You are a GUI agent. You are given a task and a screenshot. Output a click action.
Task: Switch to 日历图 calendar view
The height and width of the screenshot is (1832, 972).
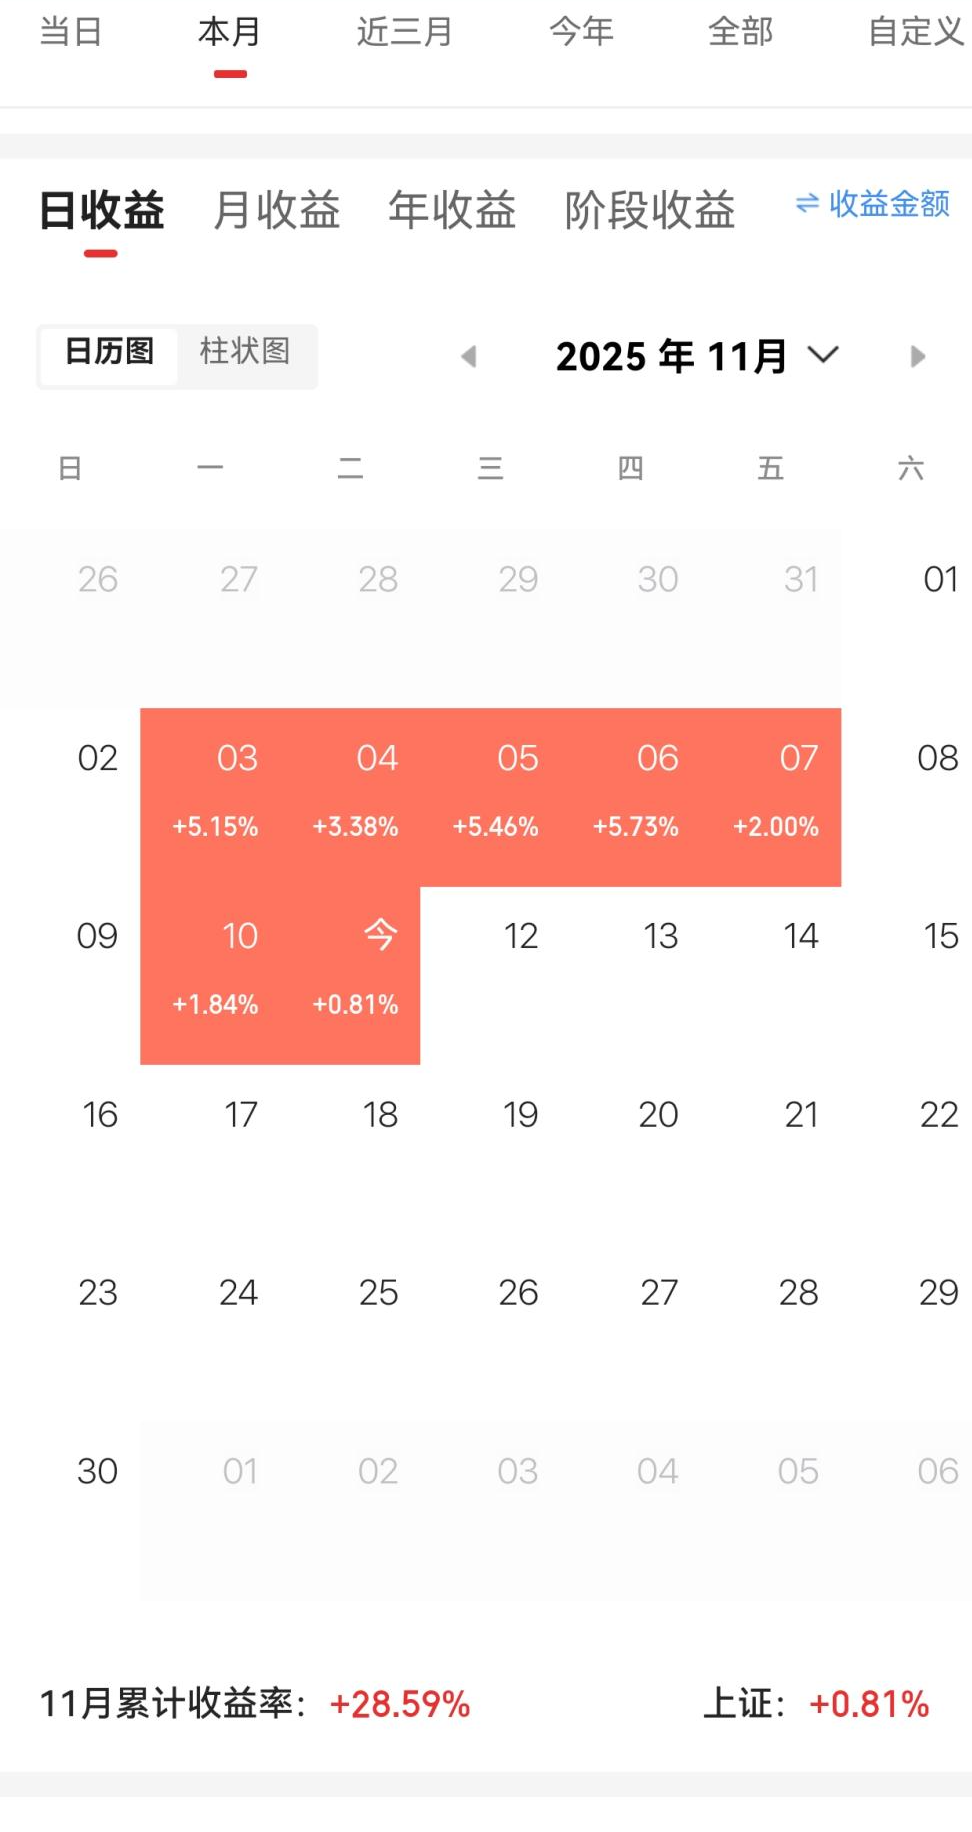click(109, 352)
